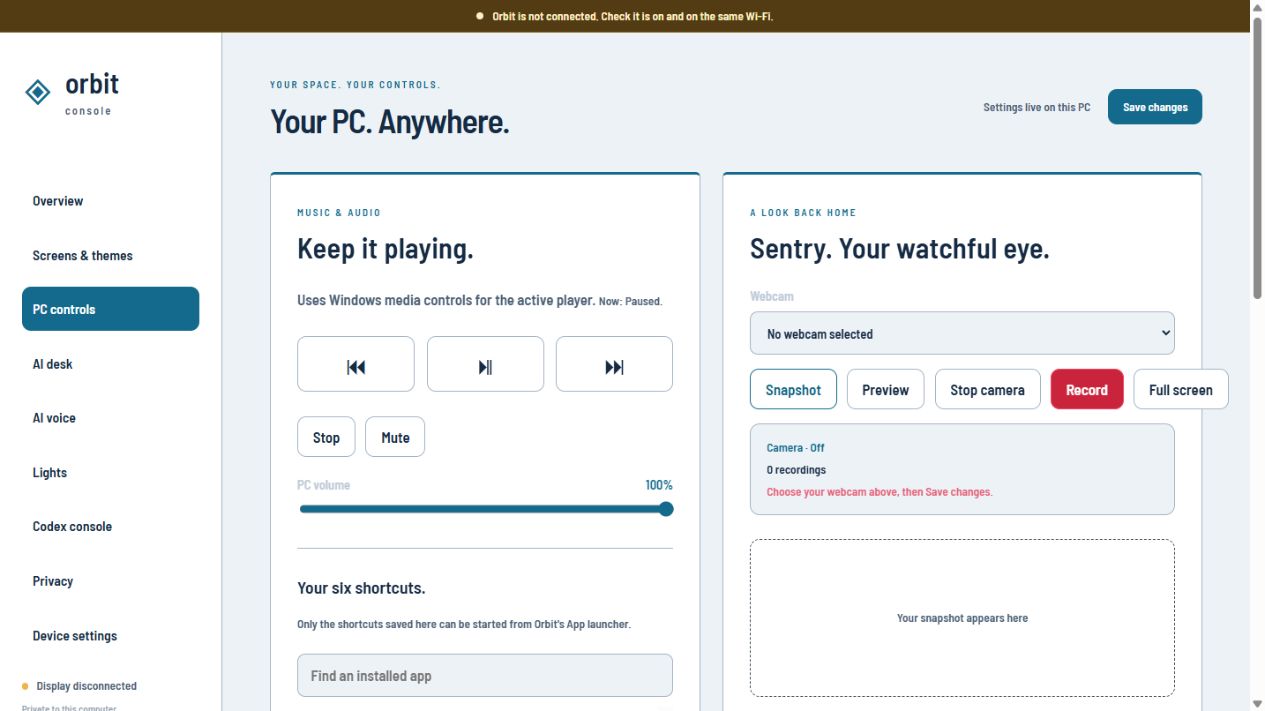Image resolution: width=1265 pixels, height=711 pixels.
Task: Take a webcam Snapshot
Action: pyautogui.click(x=793, y=390)
